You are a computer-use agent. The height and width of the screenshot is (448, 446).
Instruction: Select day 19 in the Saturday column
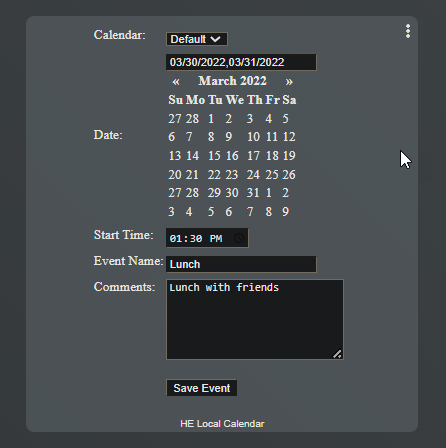coord(289,156)
